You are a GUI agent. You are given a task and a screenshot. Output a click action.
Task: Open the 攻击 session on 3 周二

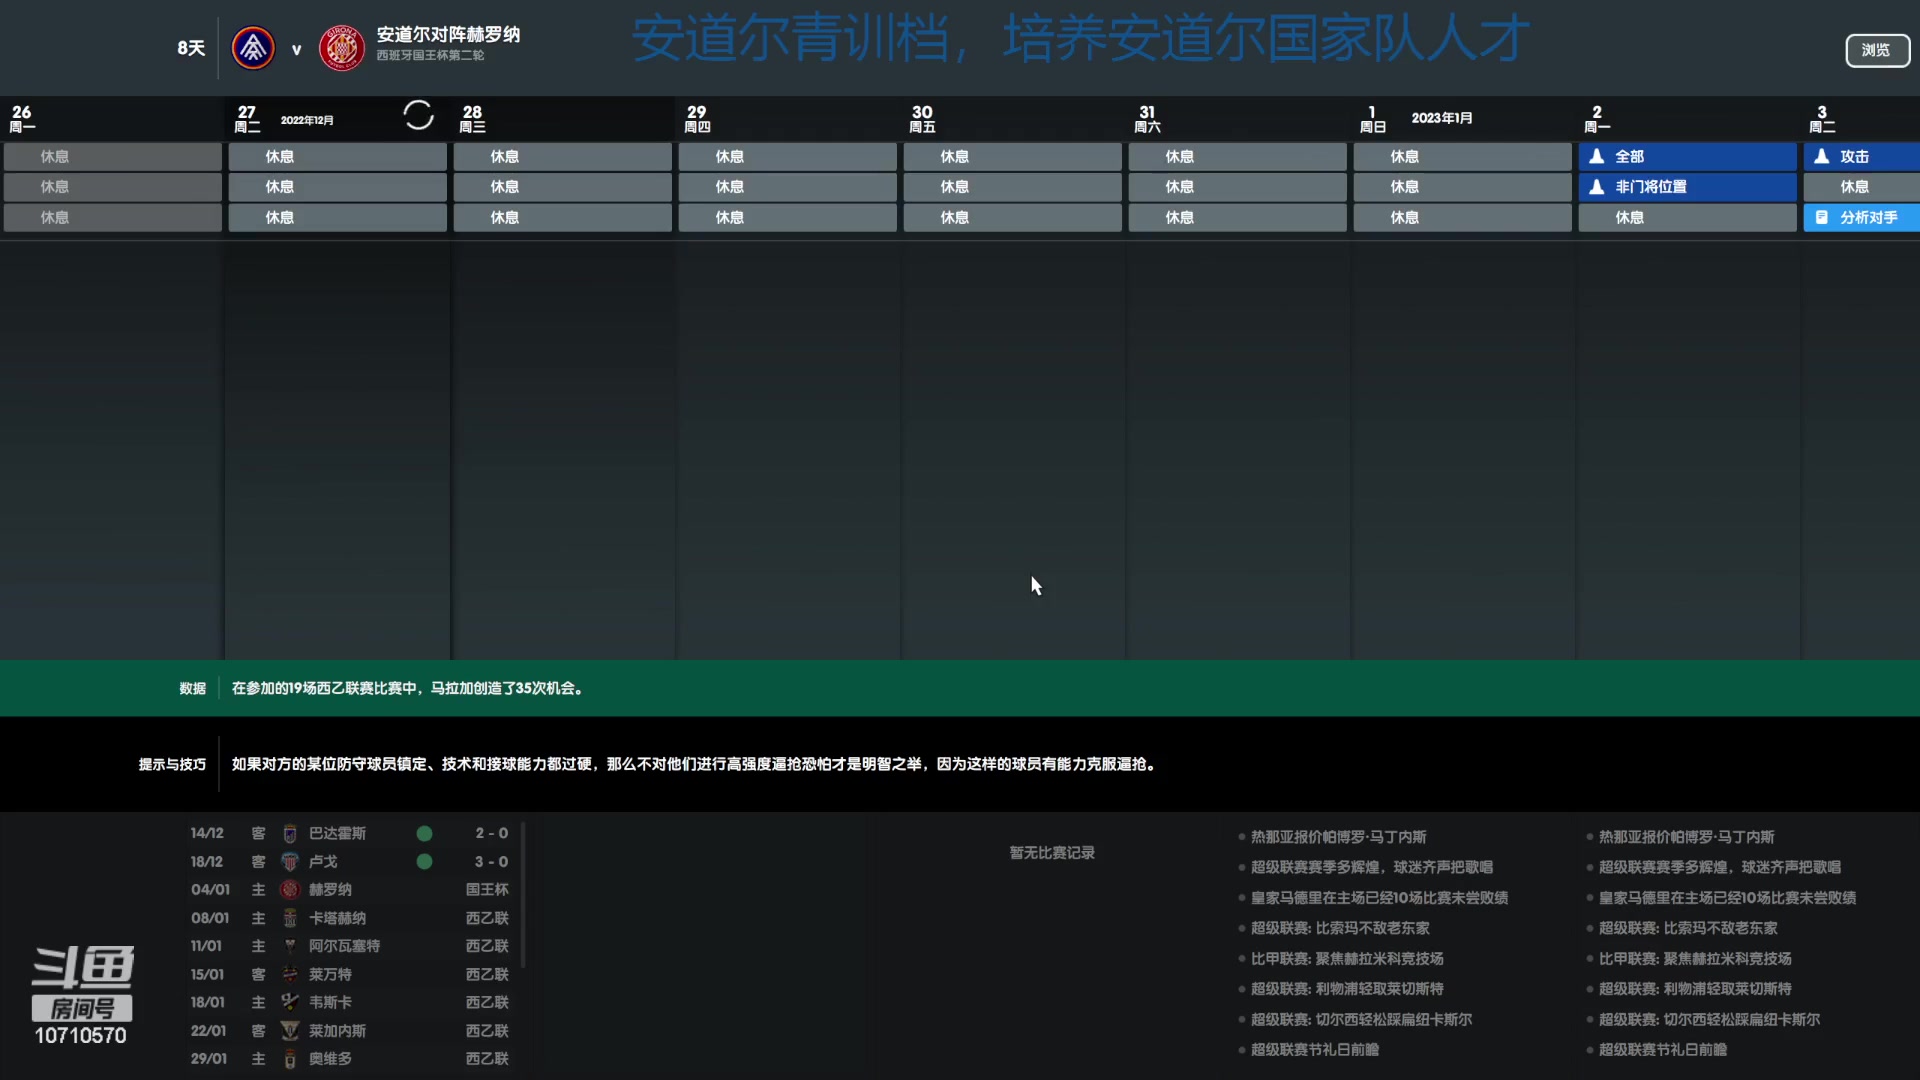tap(1862, 157)
